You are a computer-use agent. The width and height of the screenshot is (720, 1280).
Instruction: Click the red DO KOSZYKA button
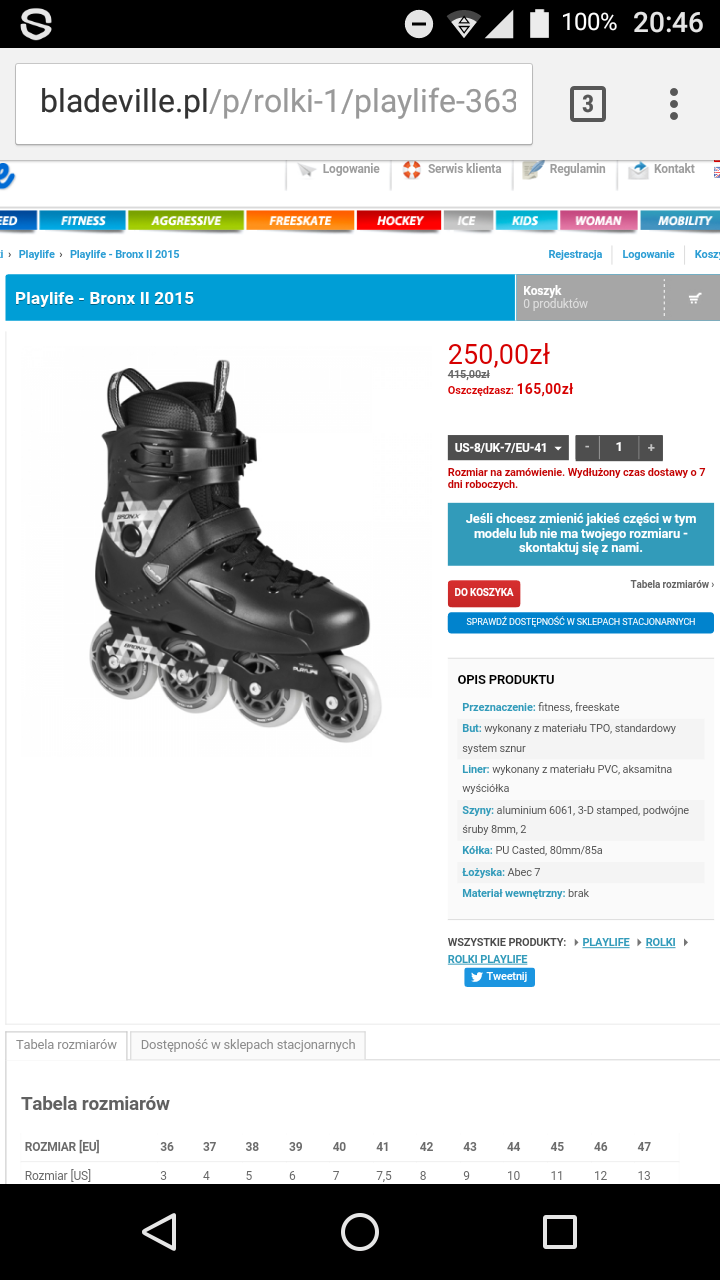tap(484, 593)
